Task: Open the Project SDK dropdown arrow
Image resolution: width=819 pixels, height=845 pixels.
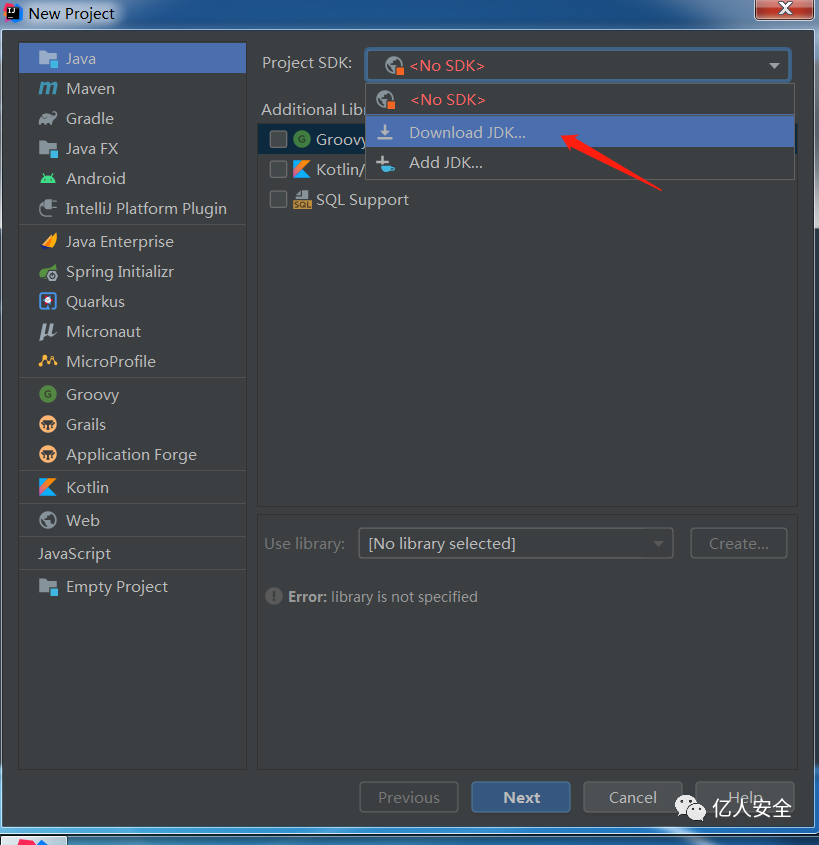Action: pos(774,66)
